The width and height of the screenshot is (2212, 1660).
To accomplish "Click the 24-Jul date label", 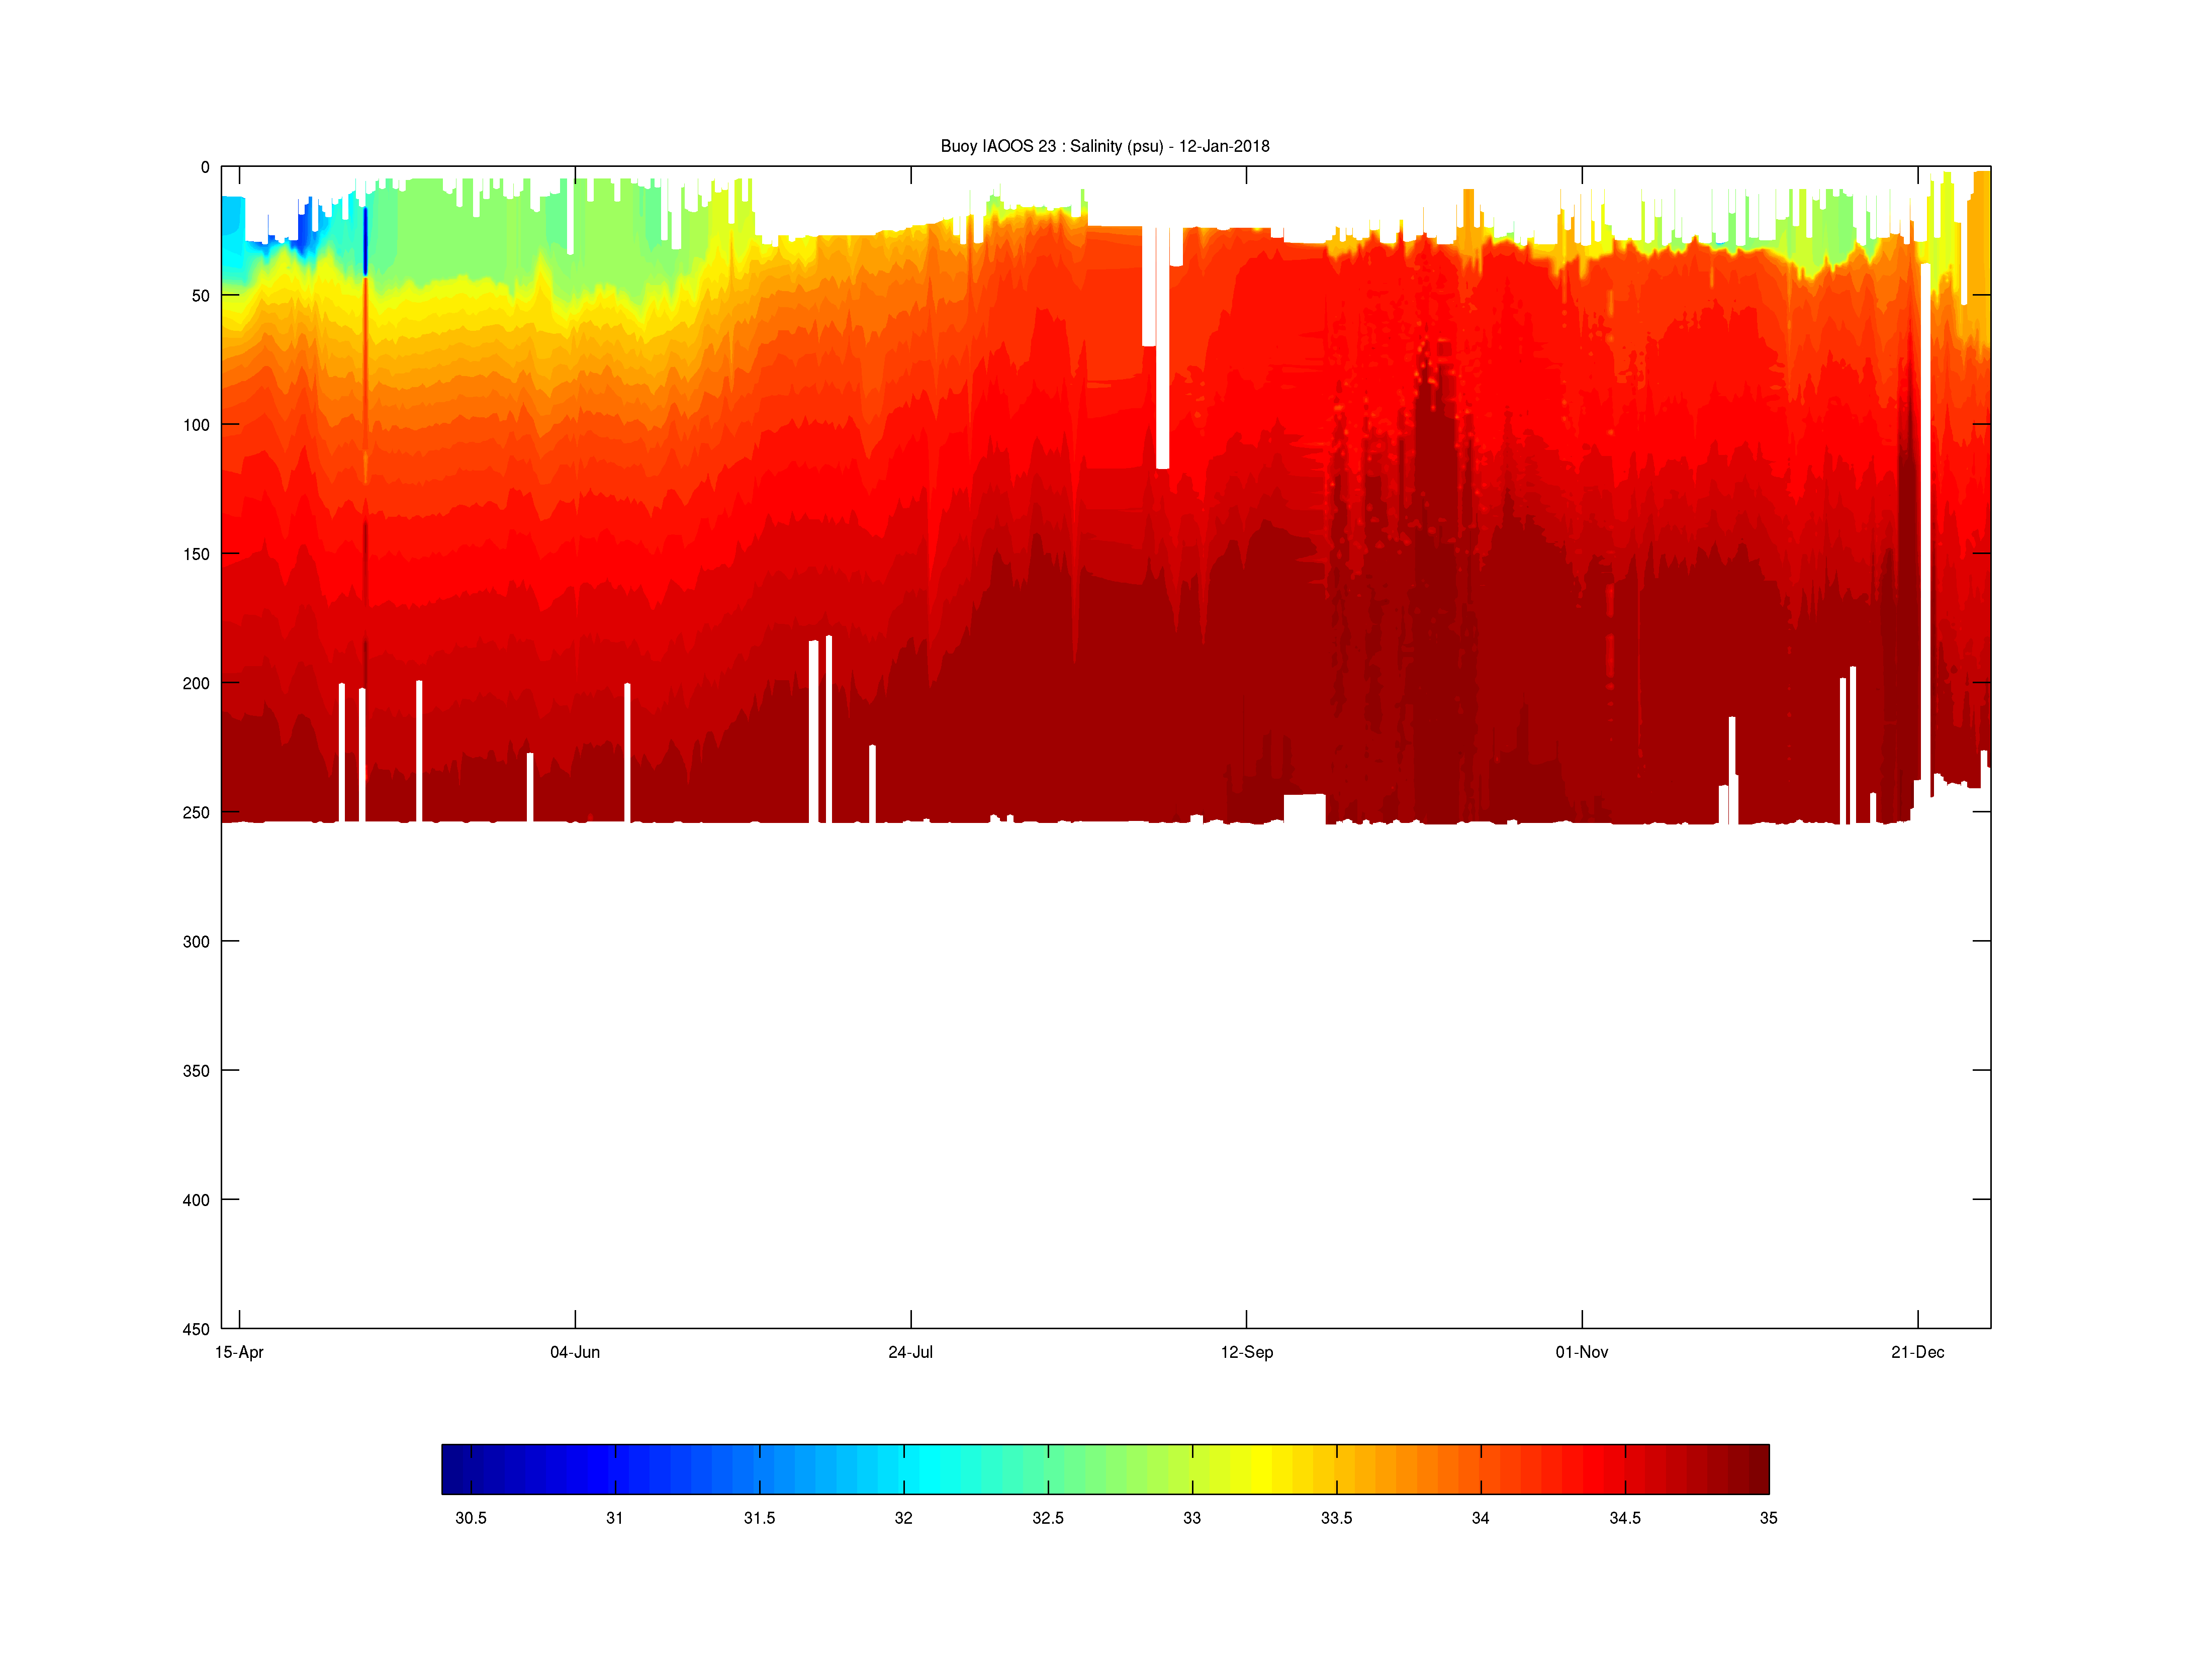I will pyautogui.click(x=910, y=1352).
